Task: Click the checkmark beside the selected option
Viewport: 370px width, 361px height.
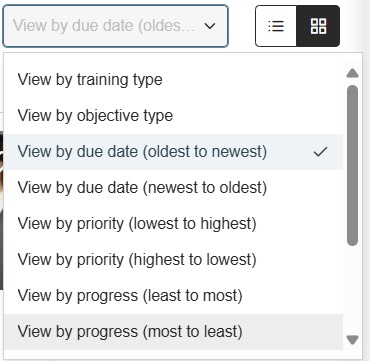Action: (x=320, y=152)
